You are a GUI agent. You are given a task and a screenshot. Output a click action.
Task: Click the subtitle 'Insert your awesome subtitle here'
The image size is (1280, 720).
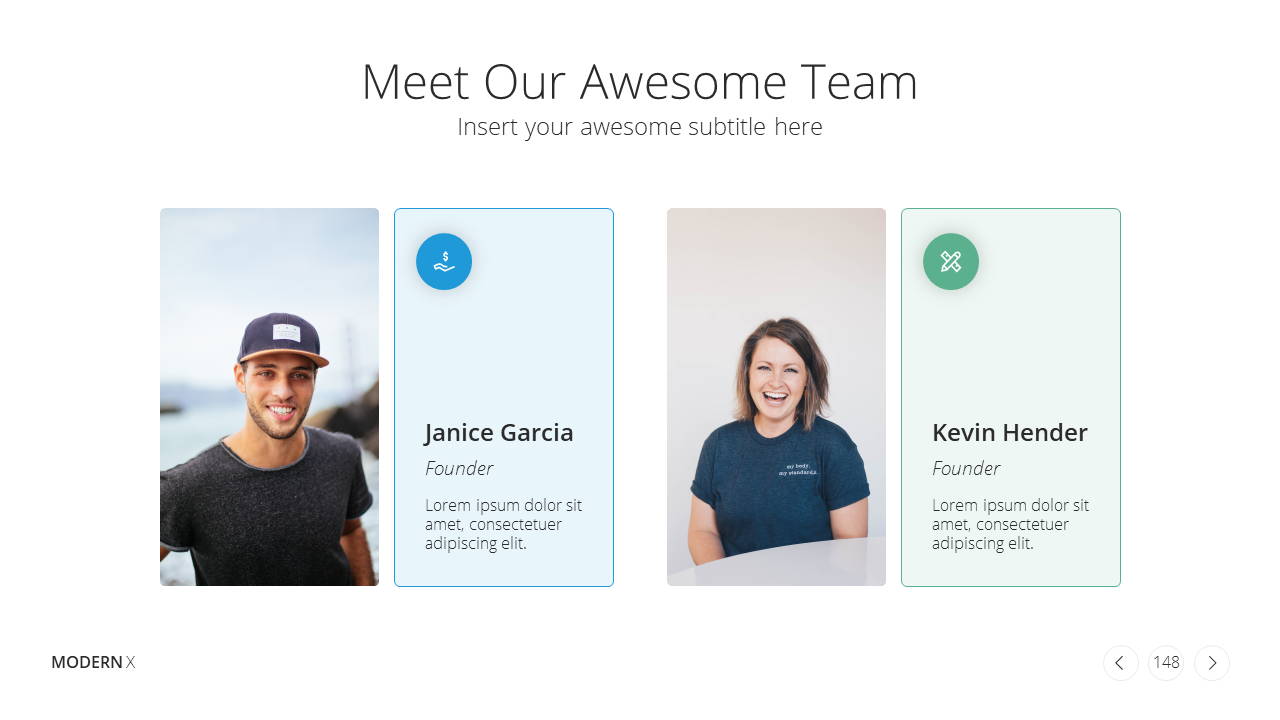pos(640,127)
